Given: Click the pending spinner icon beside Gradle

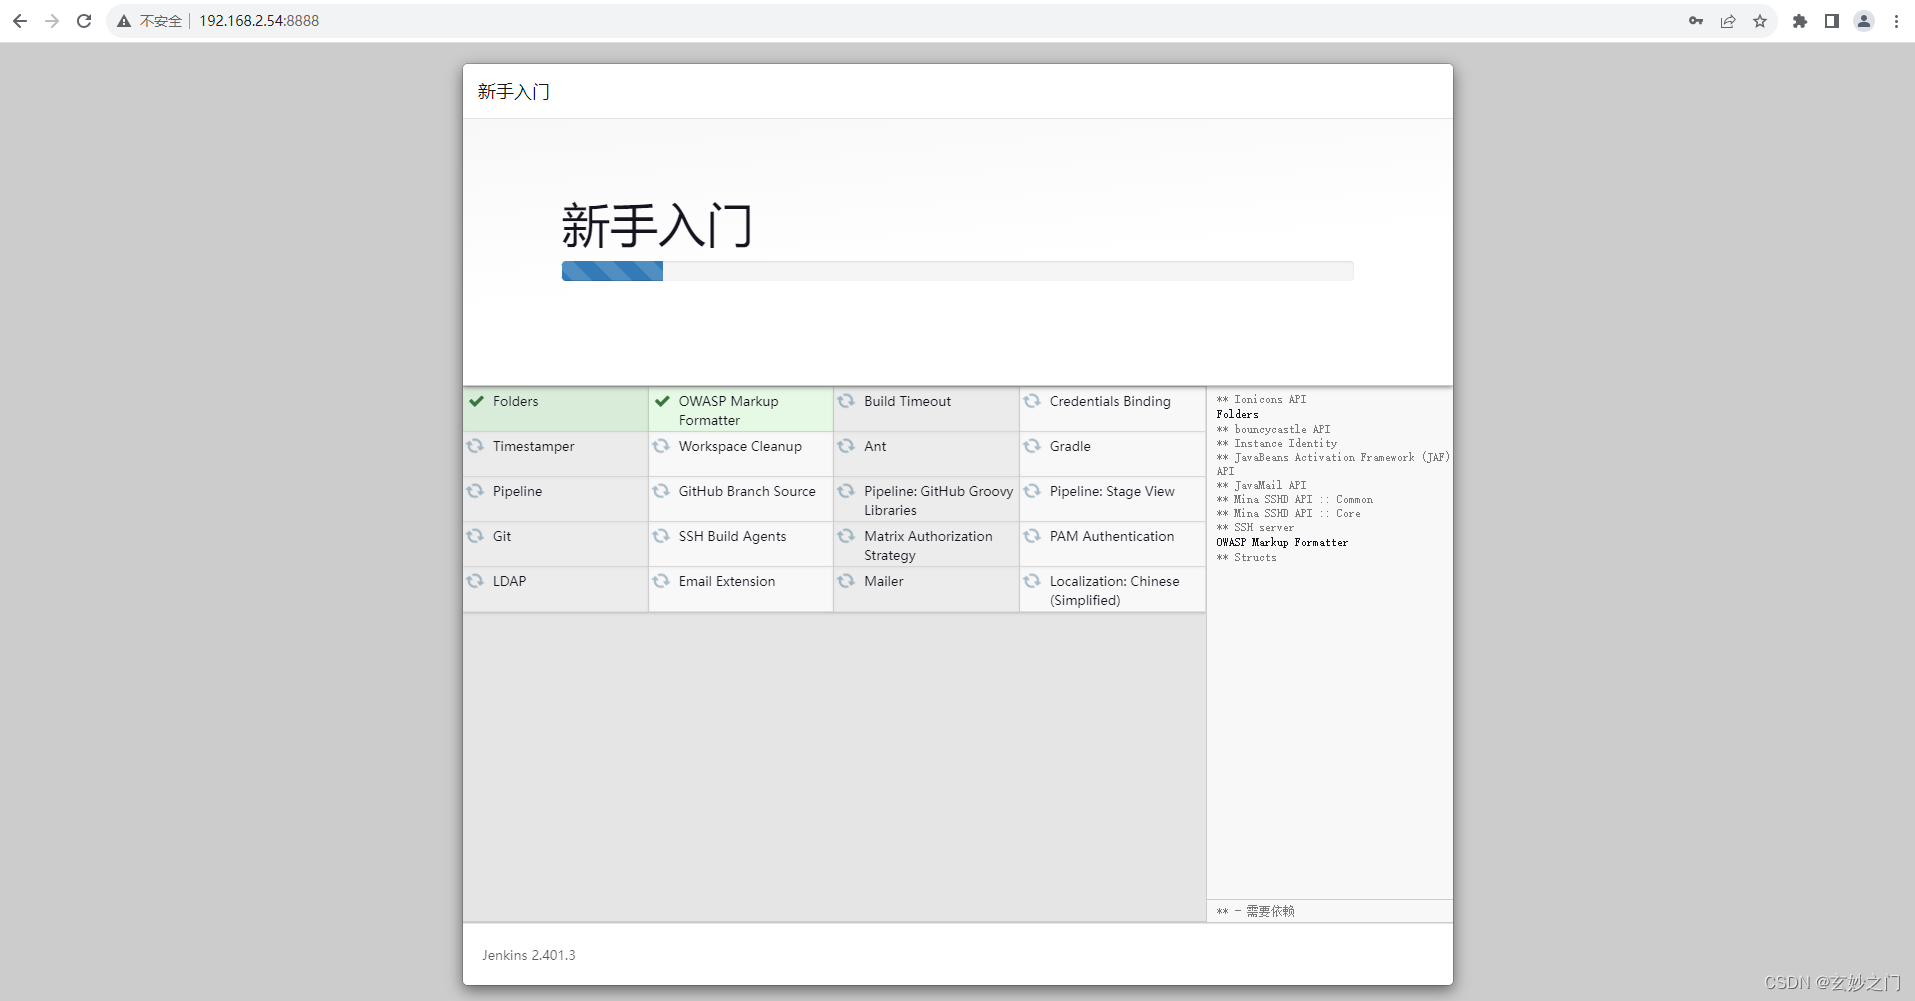Looking at the screenshot, I should coord(1032,446).
